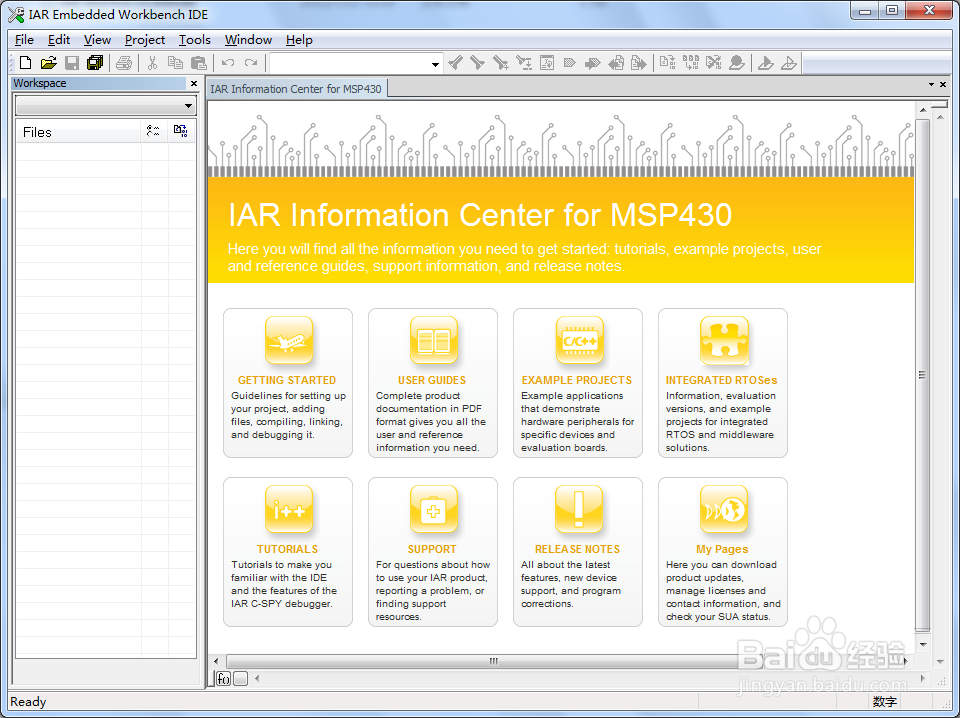
Task: Open the GETTING STARTED link
Action: point(287,380)
